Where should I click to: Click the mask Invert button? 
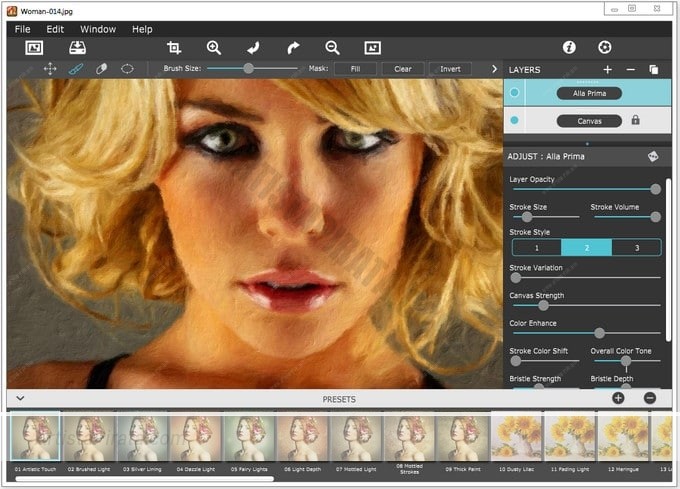(x=450, y=68)
